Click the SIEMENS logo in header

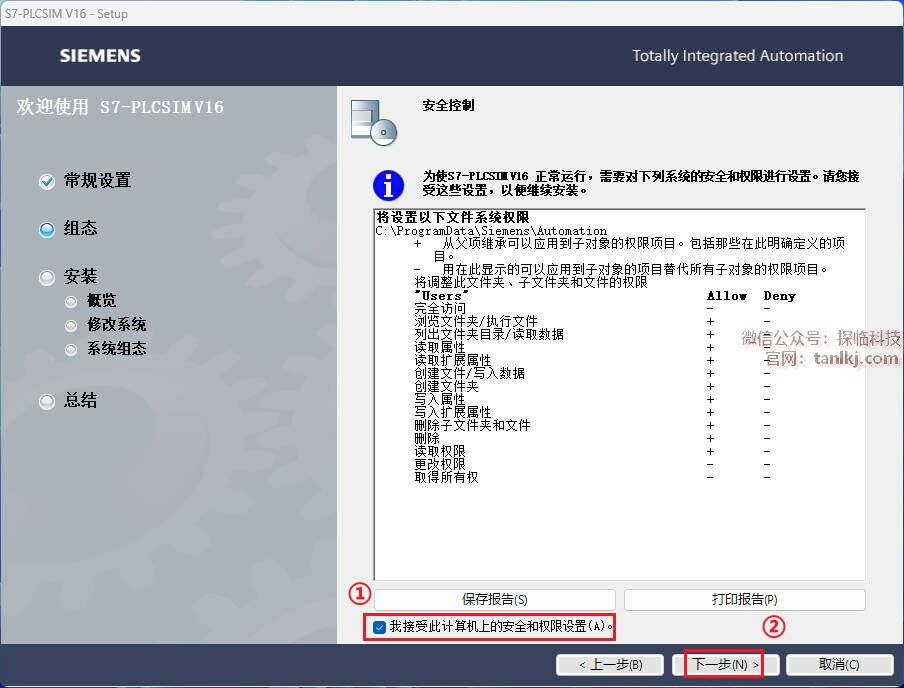100,55
